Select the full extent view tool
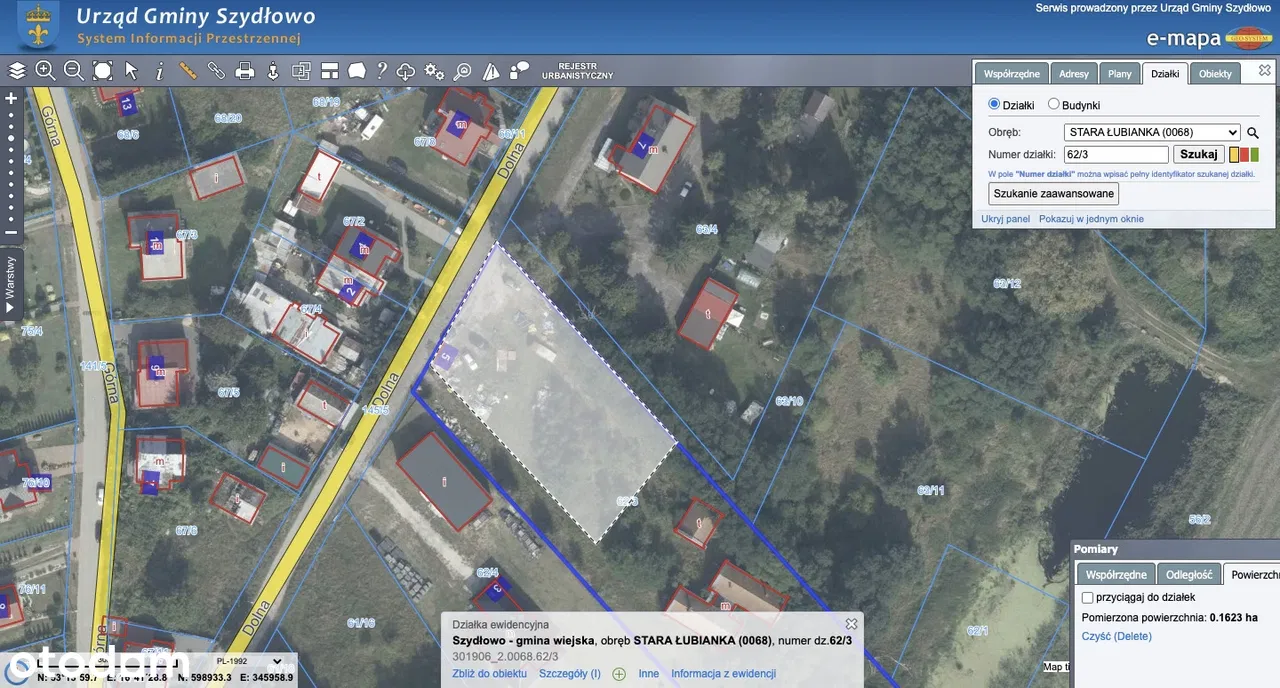Viewport: 1280px width, 688px height. pyautogui.click(x=102, y=71)
